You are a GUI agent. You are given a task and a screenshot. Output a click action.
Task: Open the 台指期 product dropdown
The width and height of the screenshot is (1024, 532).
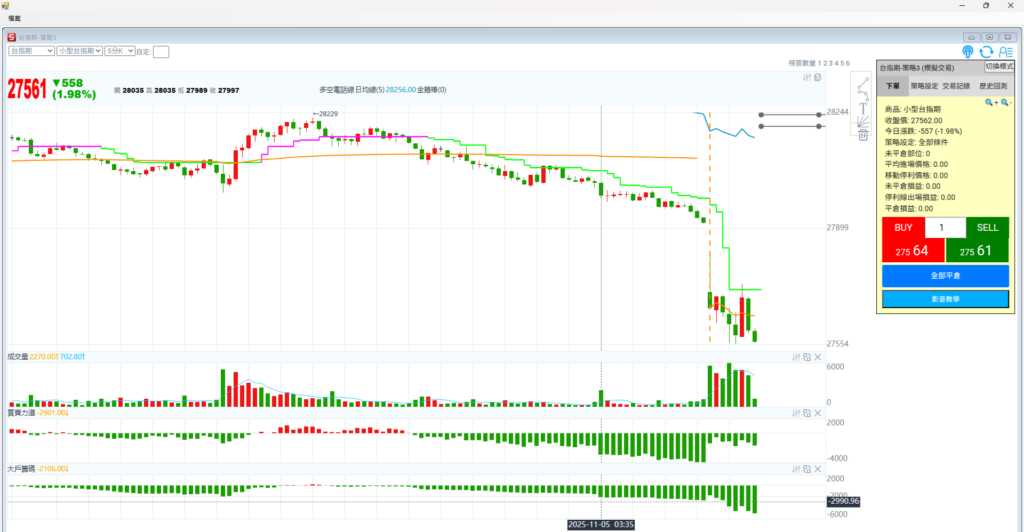pos(30,51)
